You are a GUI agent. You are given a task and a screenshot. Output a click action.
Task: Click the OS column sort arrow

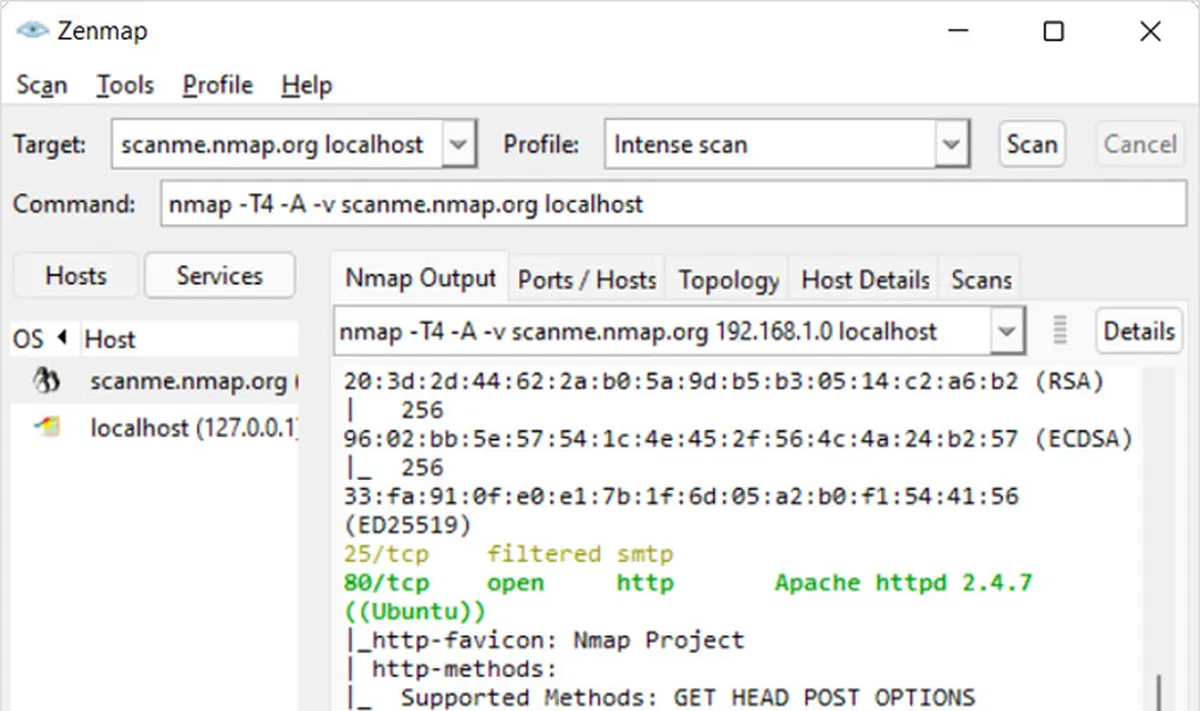(61, 338)
